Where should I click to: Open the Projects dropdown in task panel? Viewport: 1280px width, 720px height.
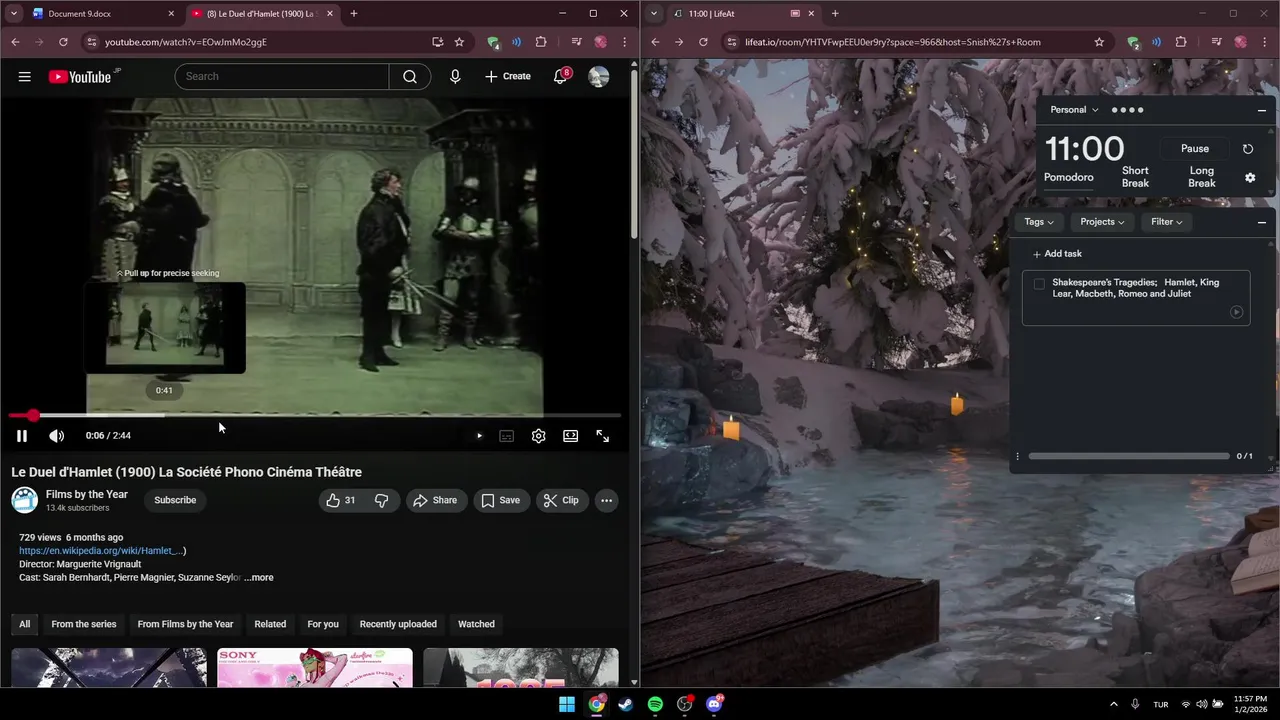[1102, 222]
